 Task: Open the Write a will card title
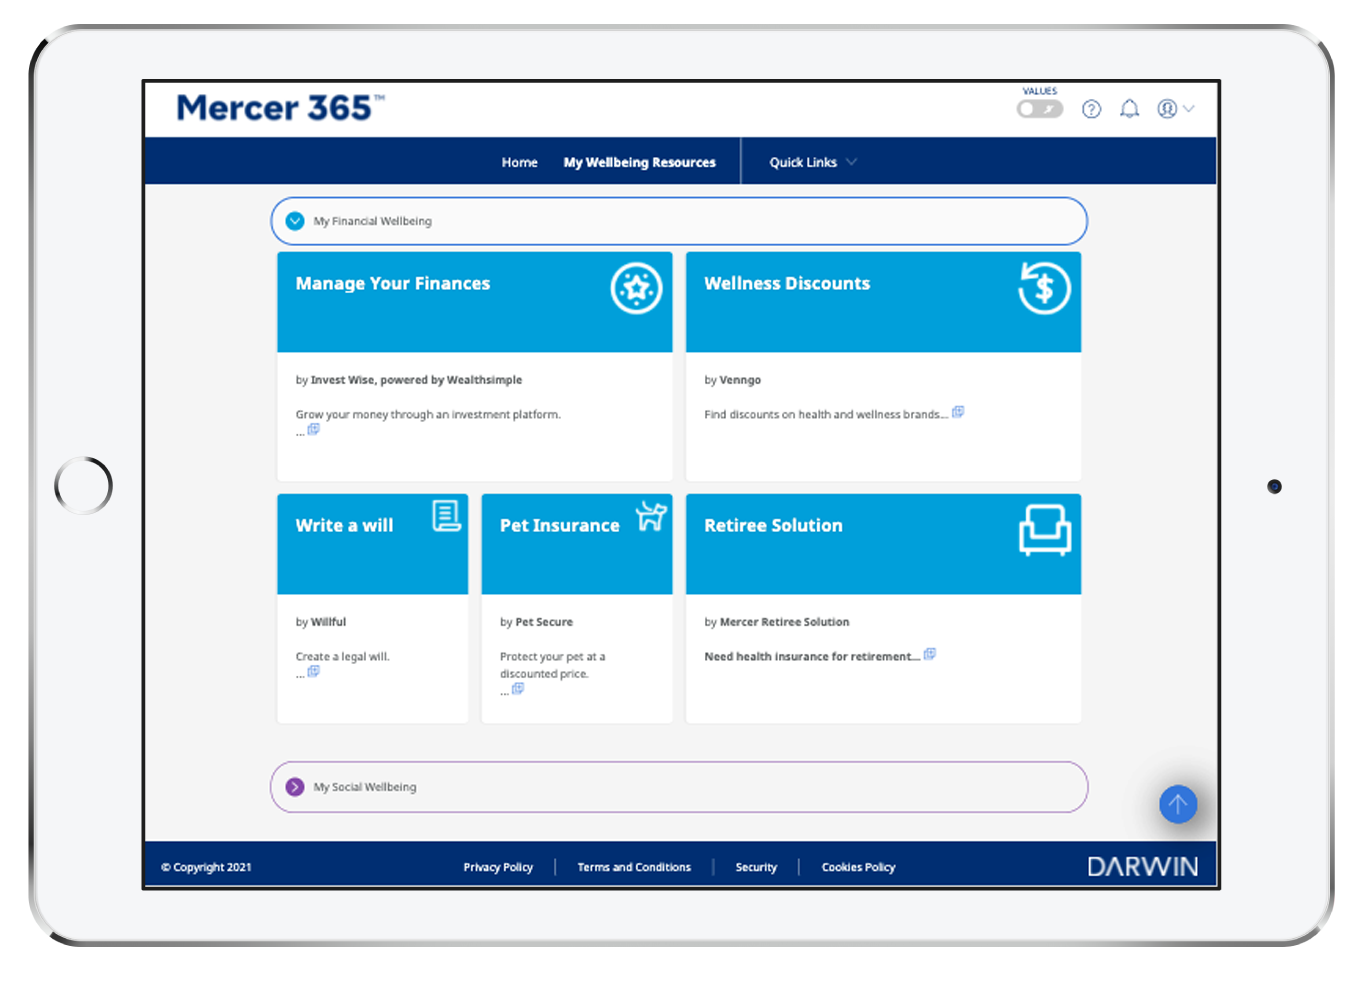344,525
